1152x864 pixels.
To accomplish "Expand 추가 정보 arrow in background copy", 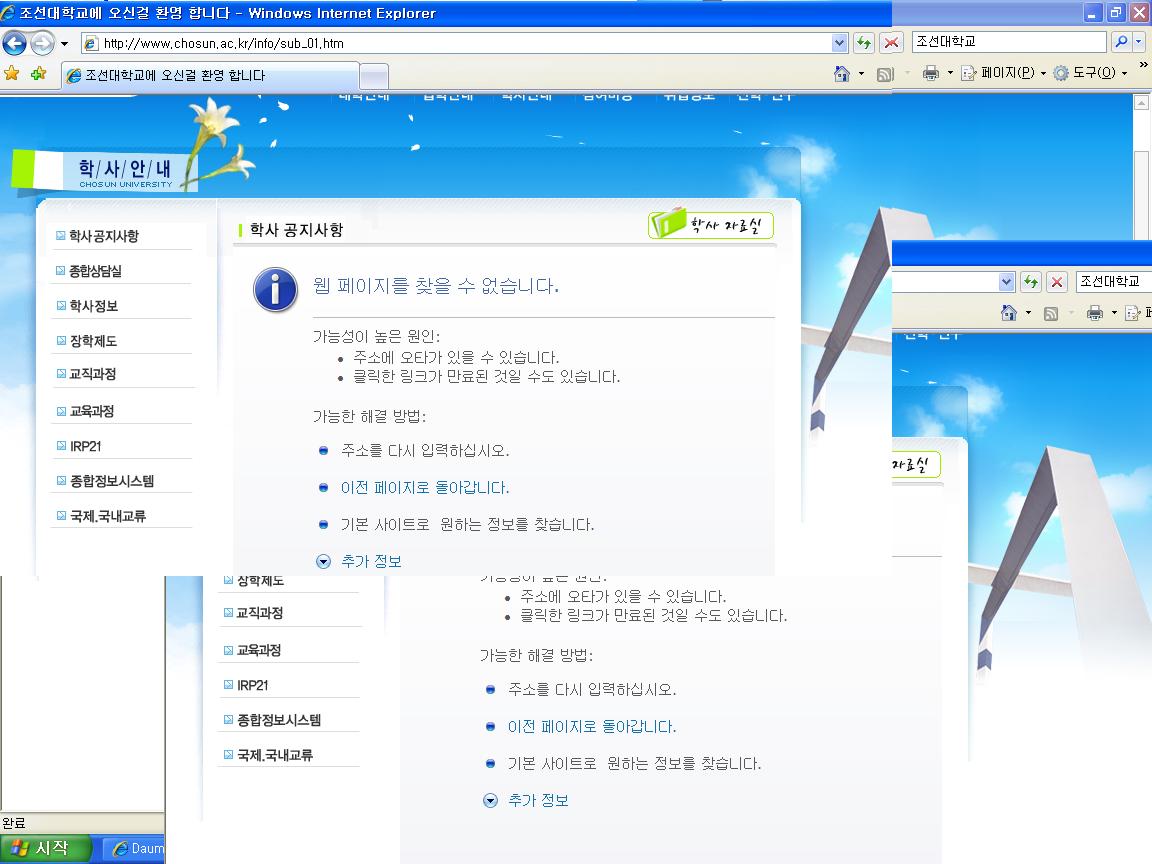I will (x=490, y=801).
